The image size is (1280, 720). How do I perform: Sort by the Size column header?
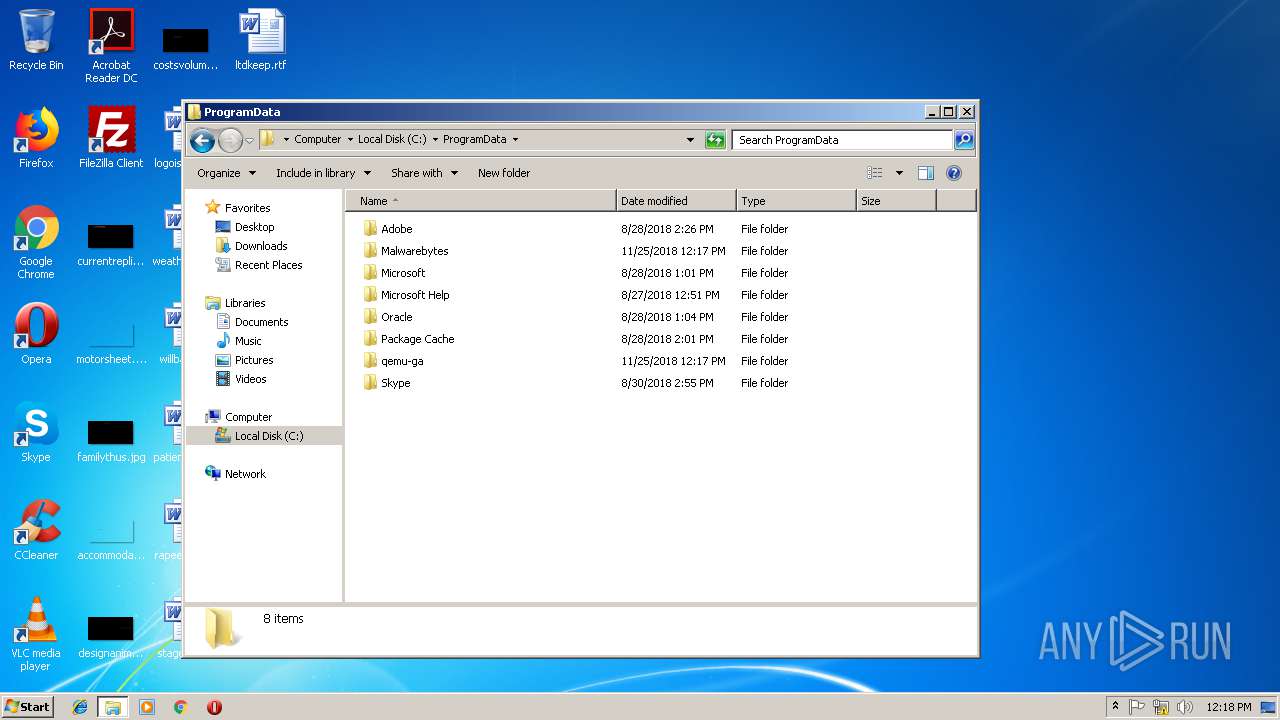tap(896, 201)
